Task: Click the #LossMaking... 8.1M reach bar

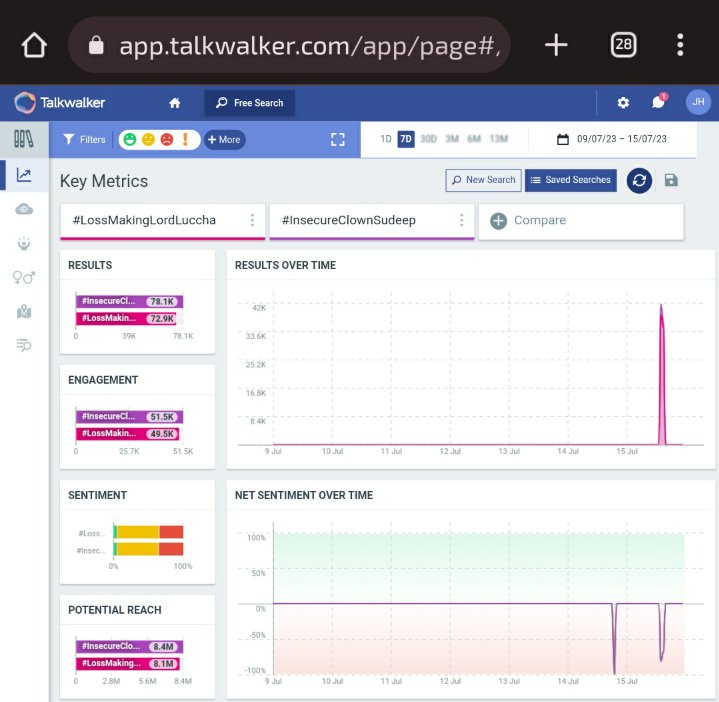Action: [128, 663]
